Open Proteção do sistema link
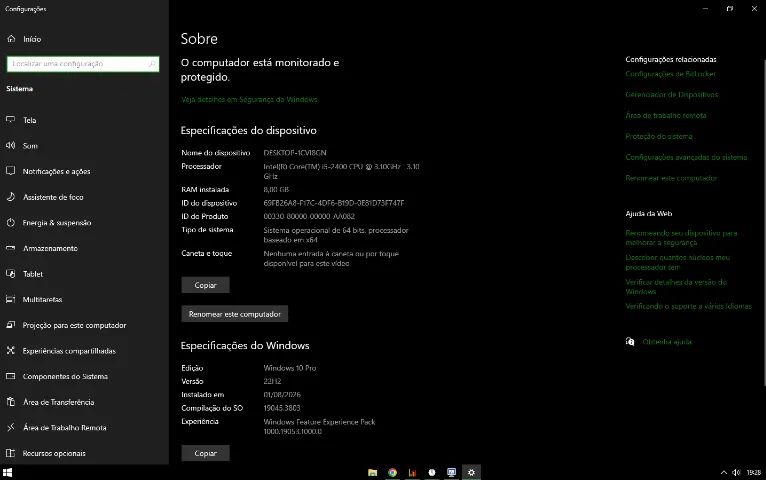The width and height of the screenshot is (766, 480). point(659,137)
